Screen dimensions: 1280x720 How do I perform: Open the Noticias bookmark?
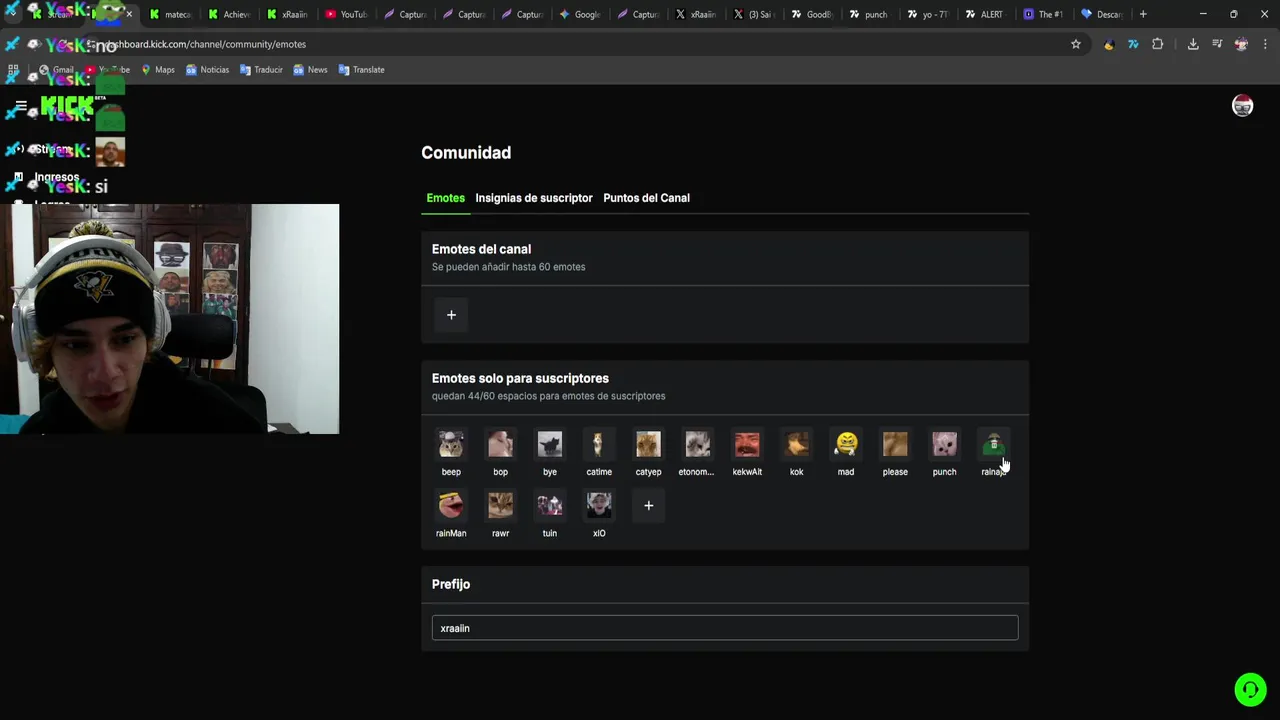tap(207, 70)
